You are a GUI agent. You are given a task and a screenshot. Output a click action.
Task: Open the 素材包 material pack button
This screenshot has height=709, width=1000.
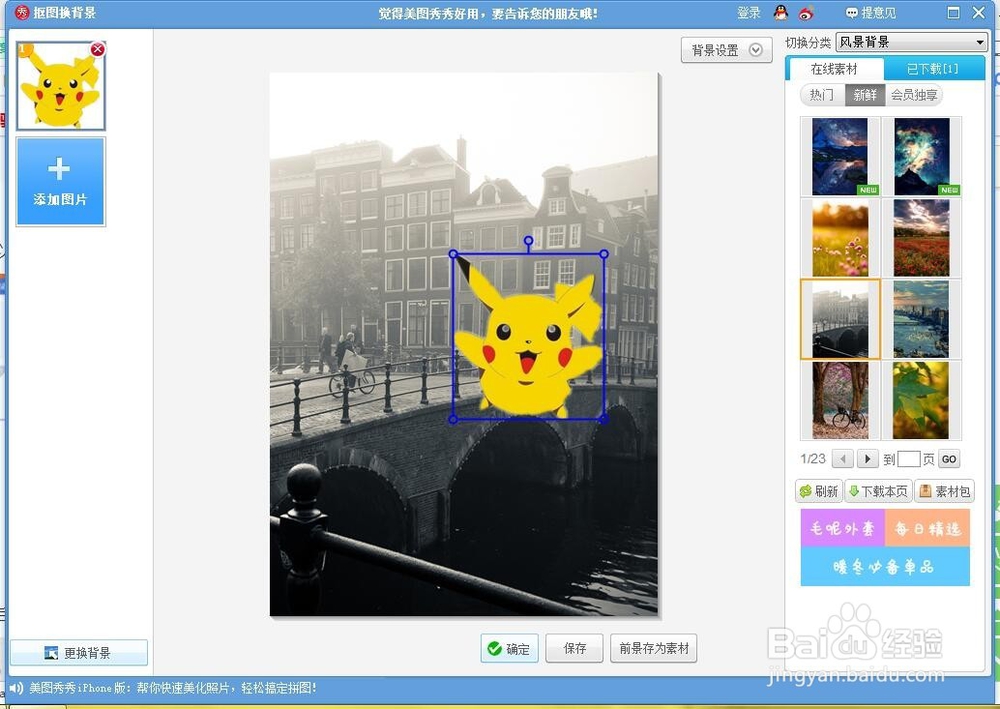click(x=945, y=491)
